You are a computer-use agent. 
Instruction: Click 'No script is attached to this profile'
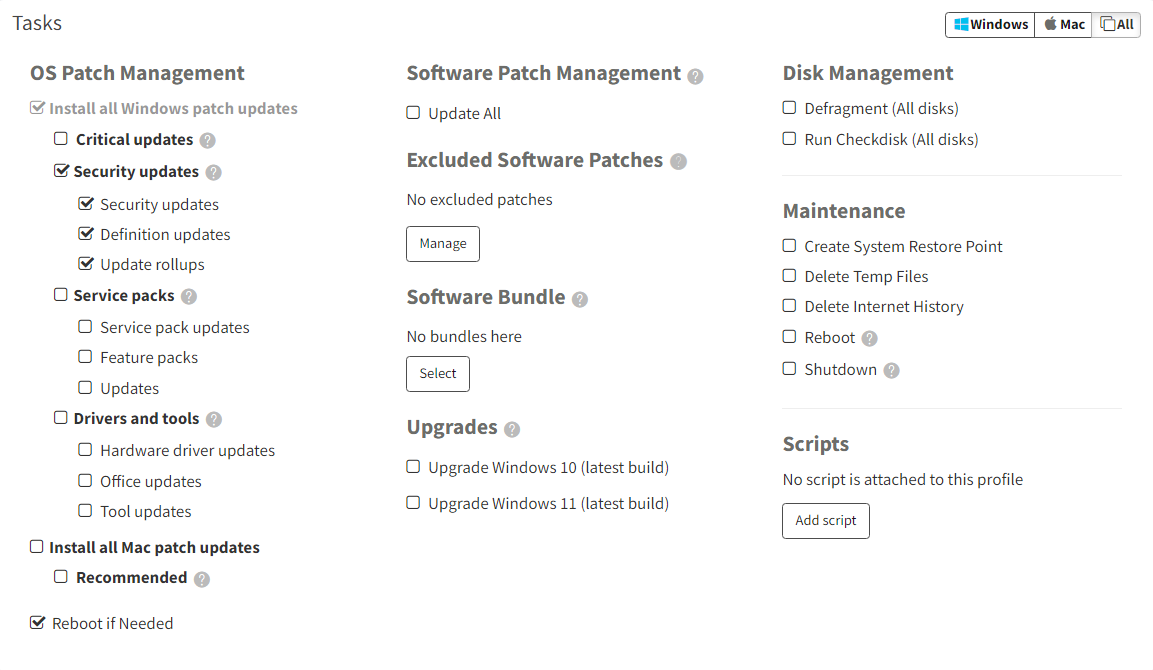(903, 480)
